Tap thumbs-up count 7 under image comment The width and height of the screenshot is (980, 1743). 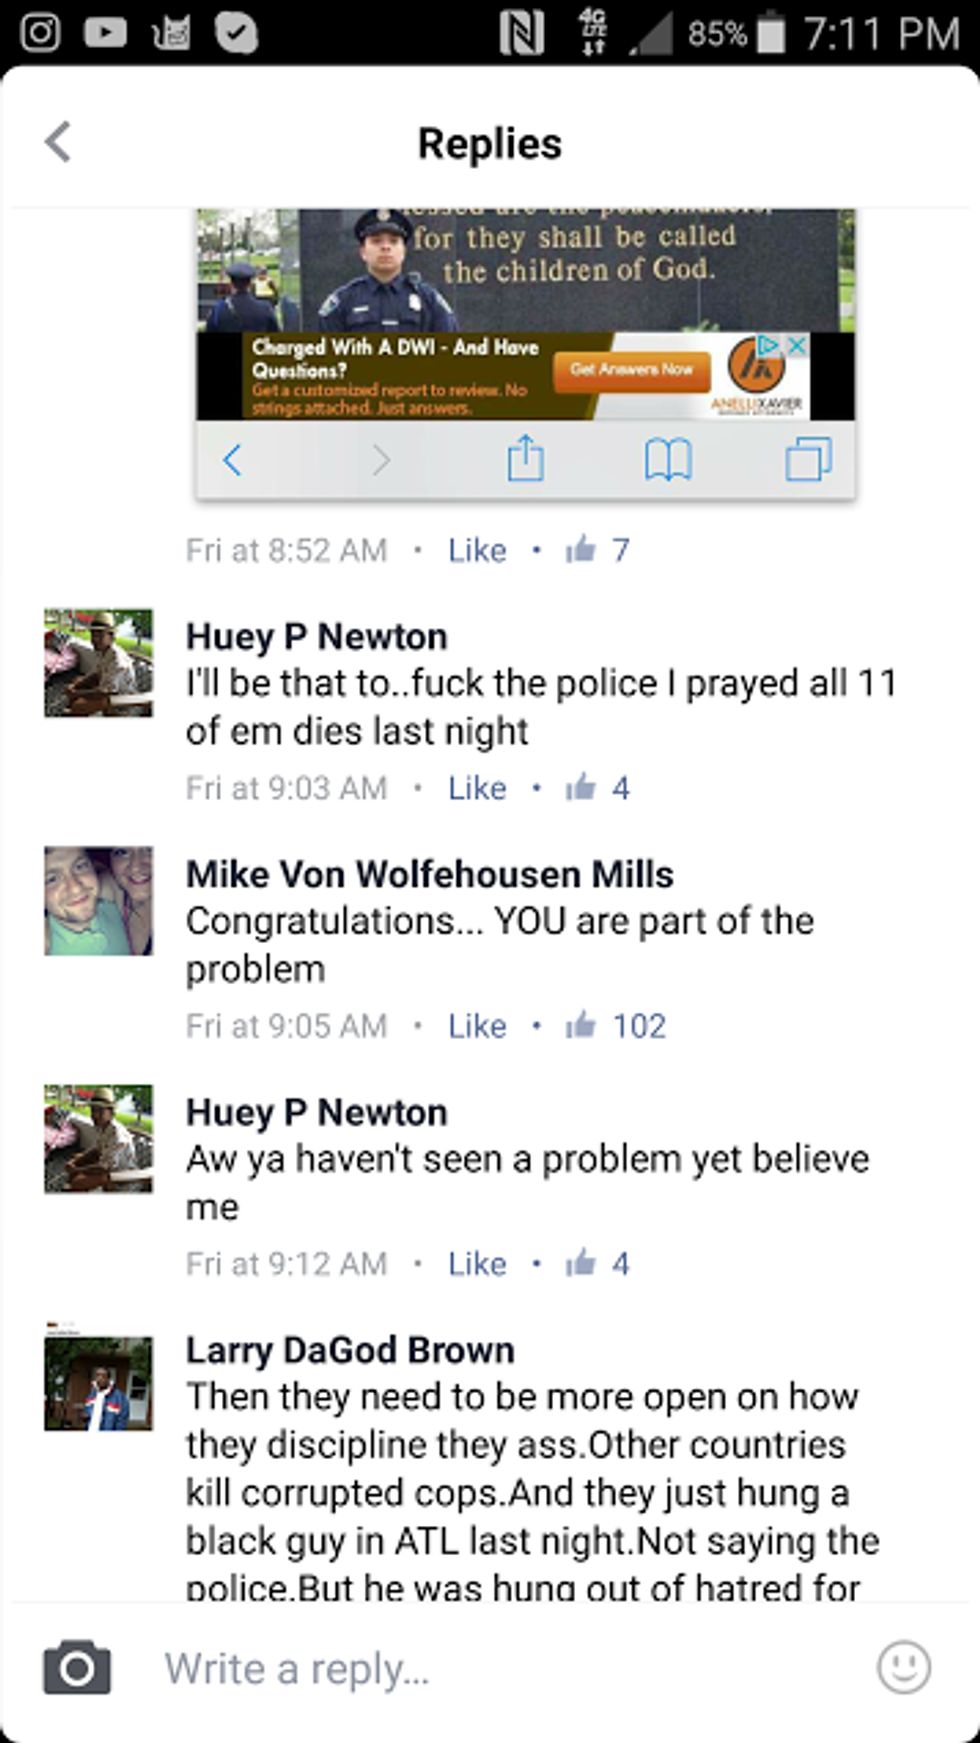coord(597,550)
